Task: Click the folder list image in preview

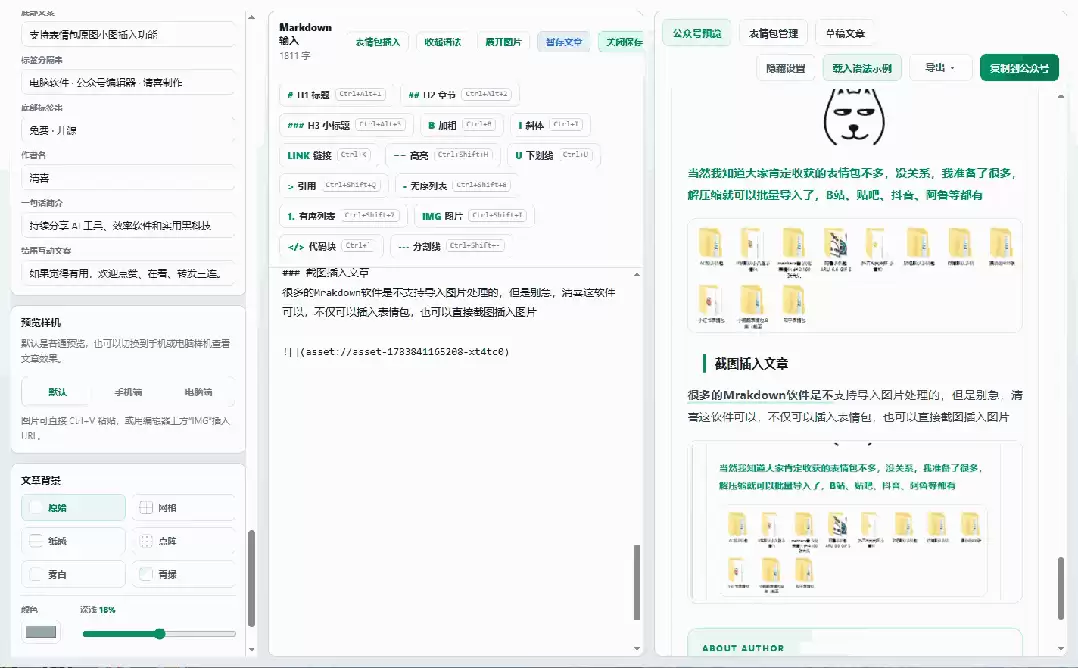Action: (855, 275)
